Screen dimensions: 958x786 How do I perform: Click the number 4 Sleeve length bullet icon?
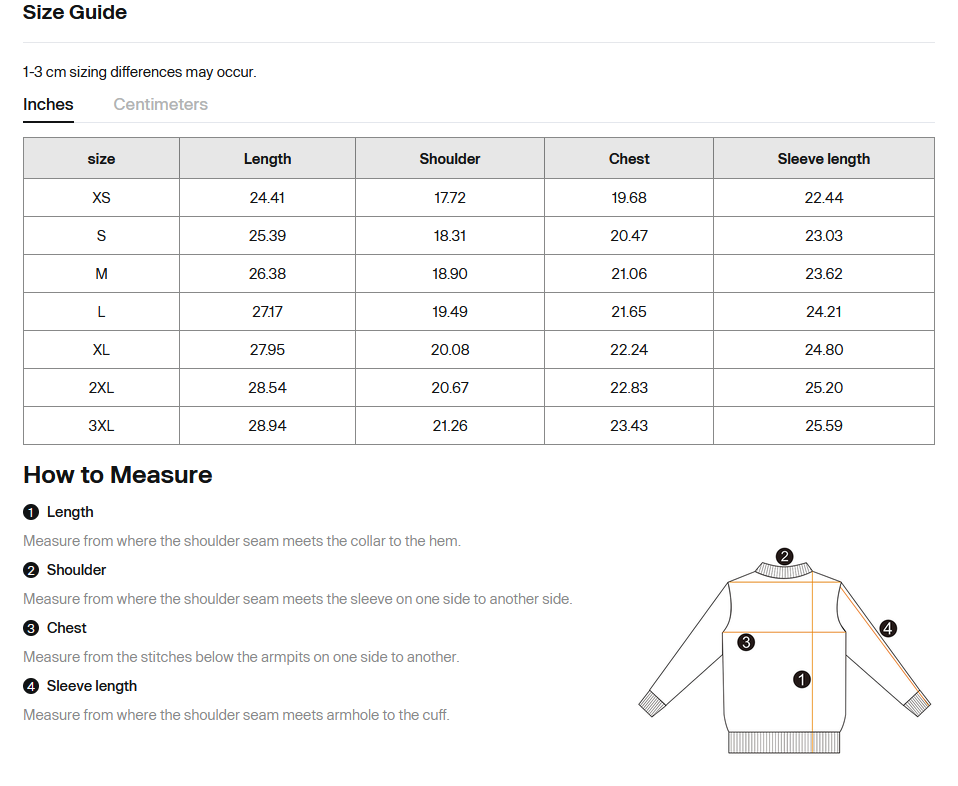click(x=31, y=686)
